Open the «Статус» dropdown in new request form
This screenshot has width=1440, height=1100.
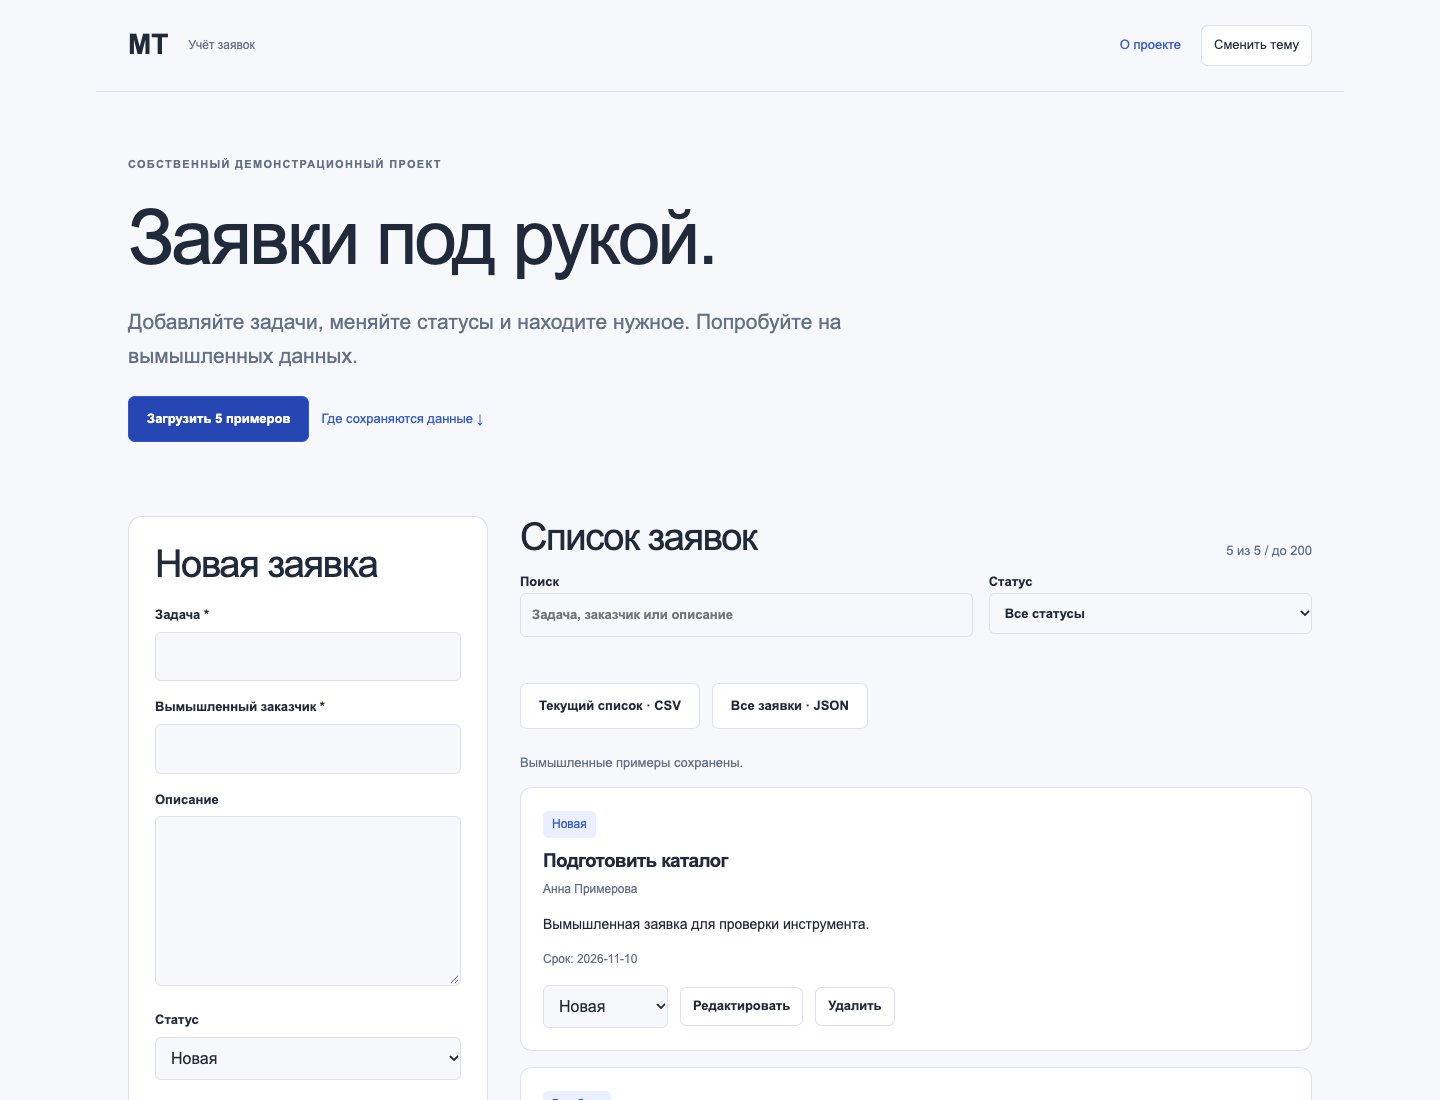(x=308, y=1058)
